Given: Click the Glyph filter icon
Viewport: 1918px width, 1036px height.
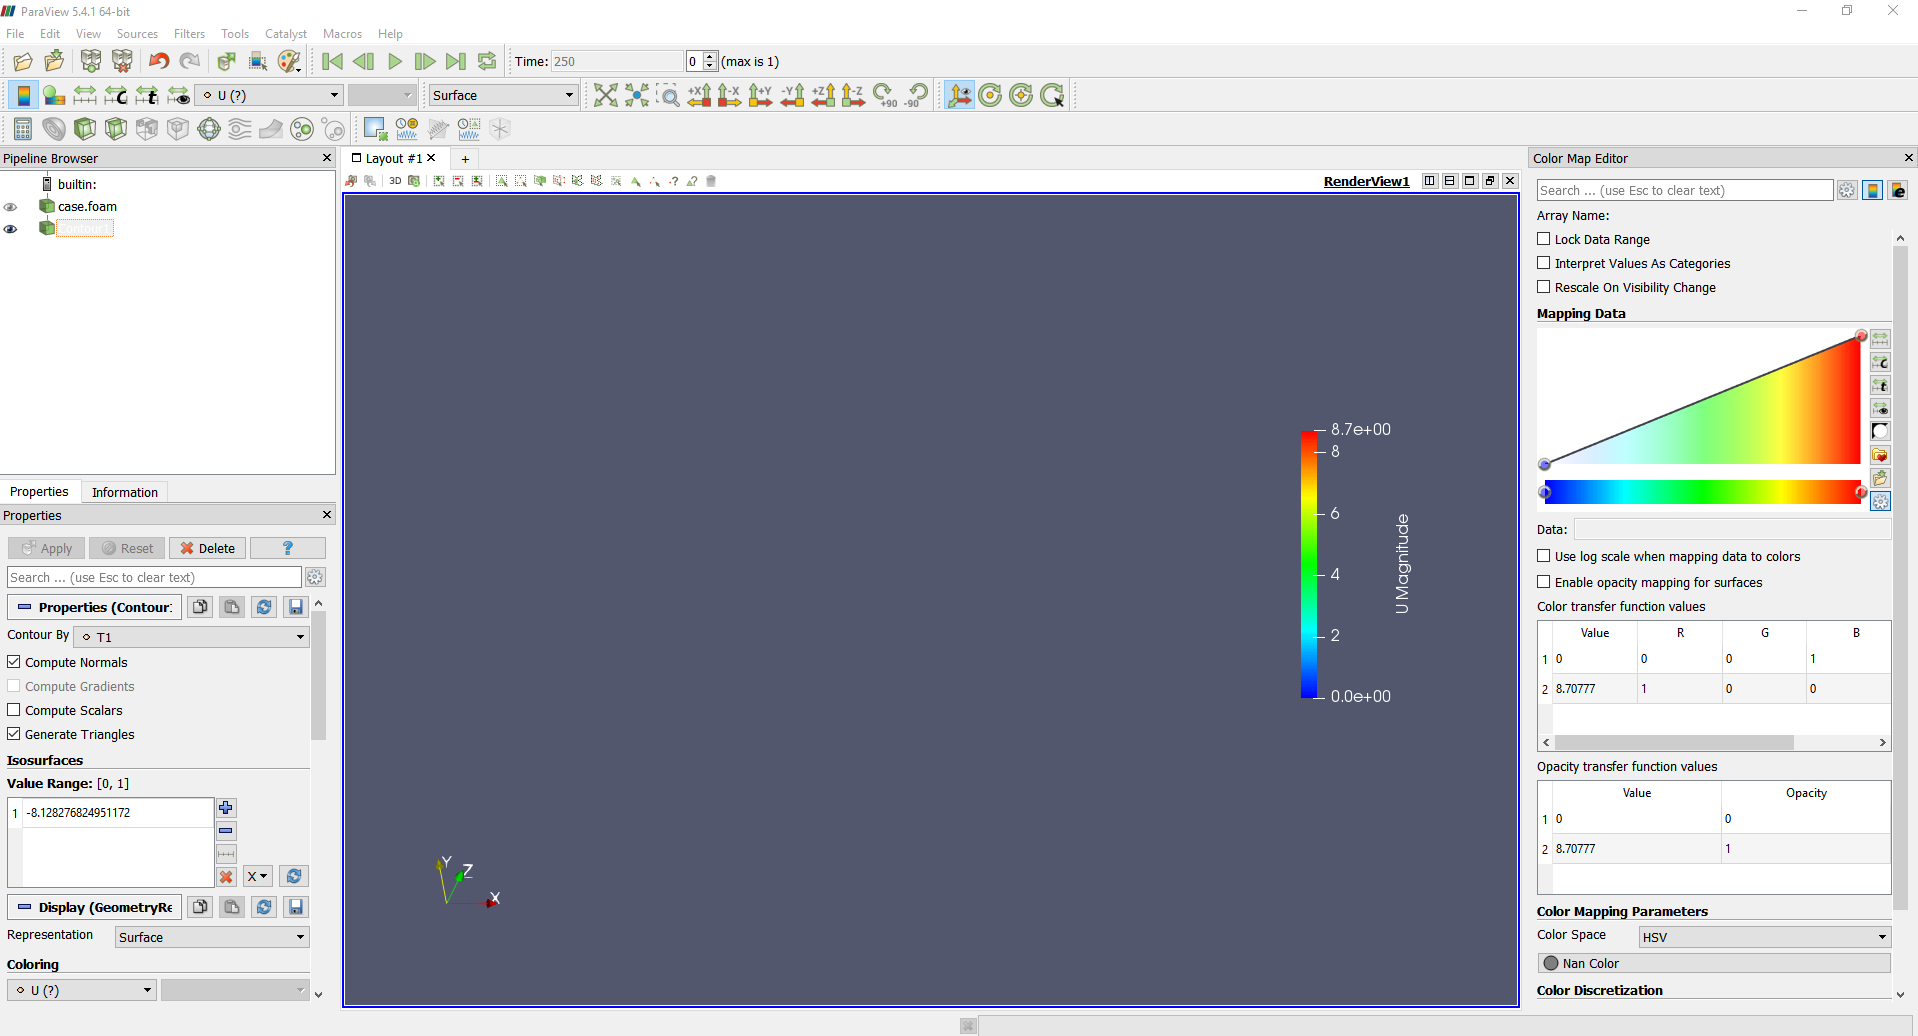Looking at the screenshot, I should point(208,130).
